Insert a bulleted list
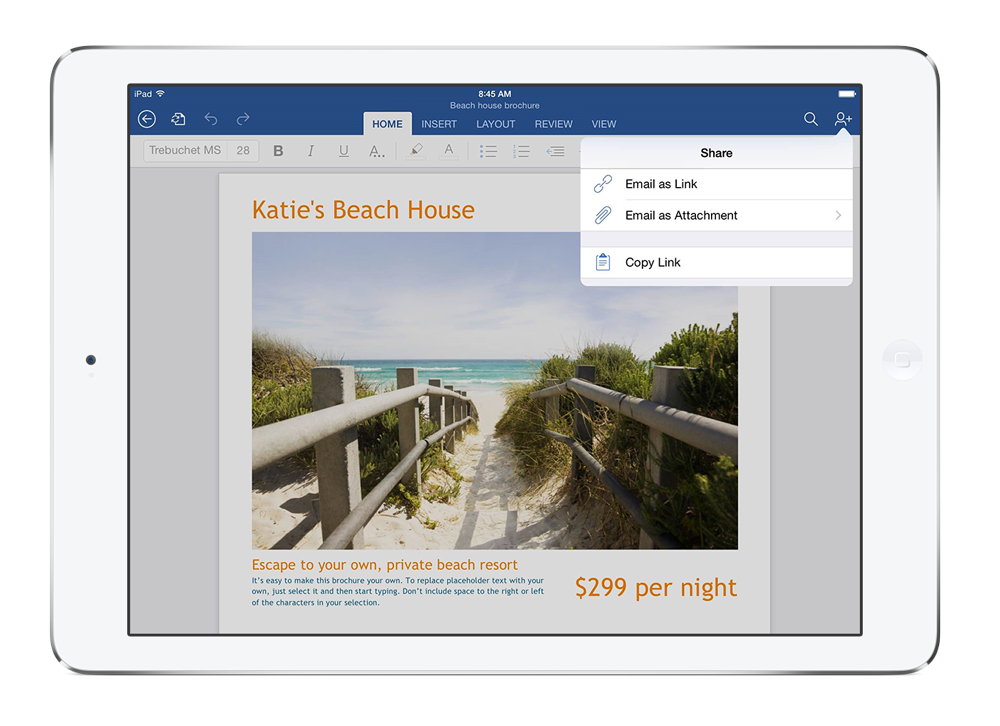The height and width of the screenshot is (726, 1000). (488, 151)
